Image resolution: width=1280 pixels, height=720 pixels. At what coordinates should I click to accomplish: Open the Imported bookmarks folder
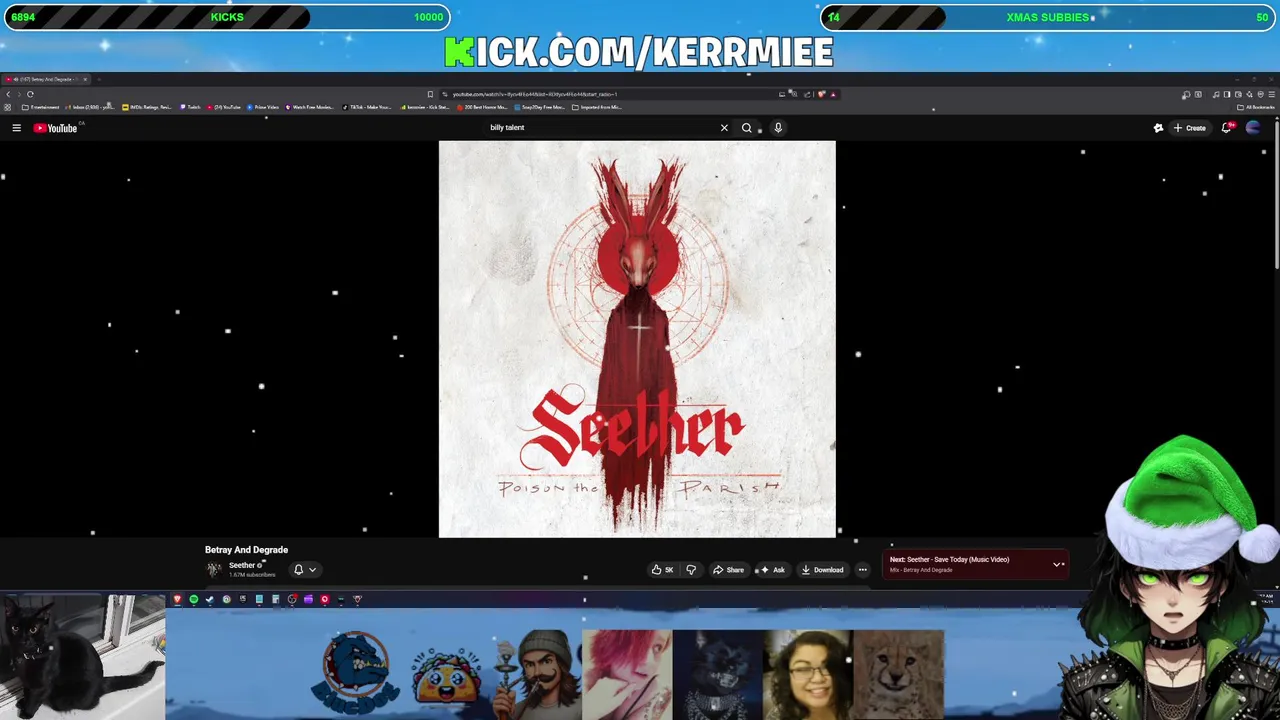tap(597, 107)
